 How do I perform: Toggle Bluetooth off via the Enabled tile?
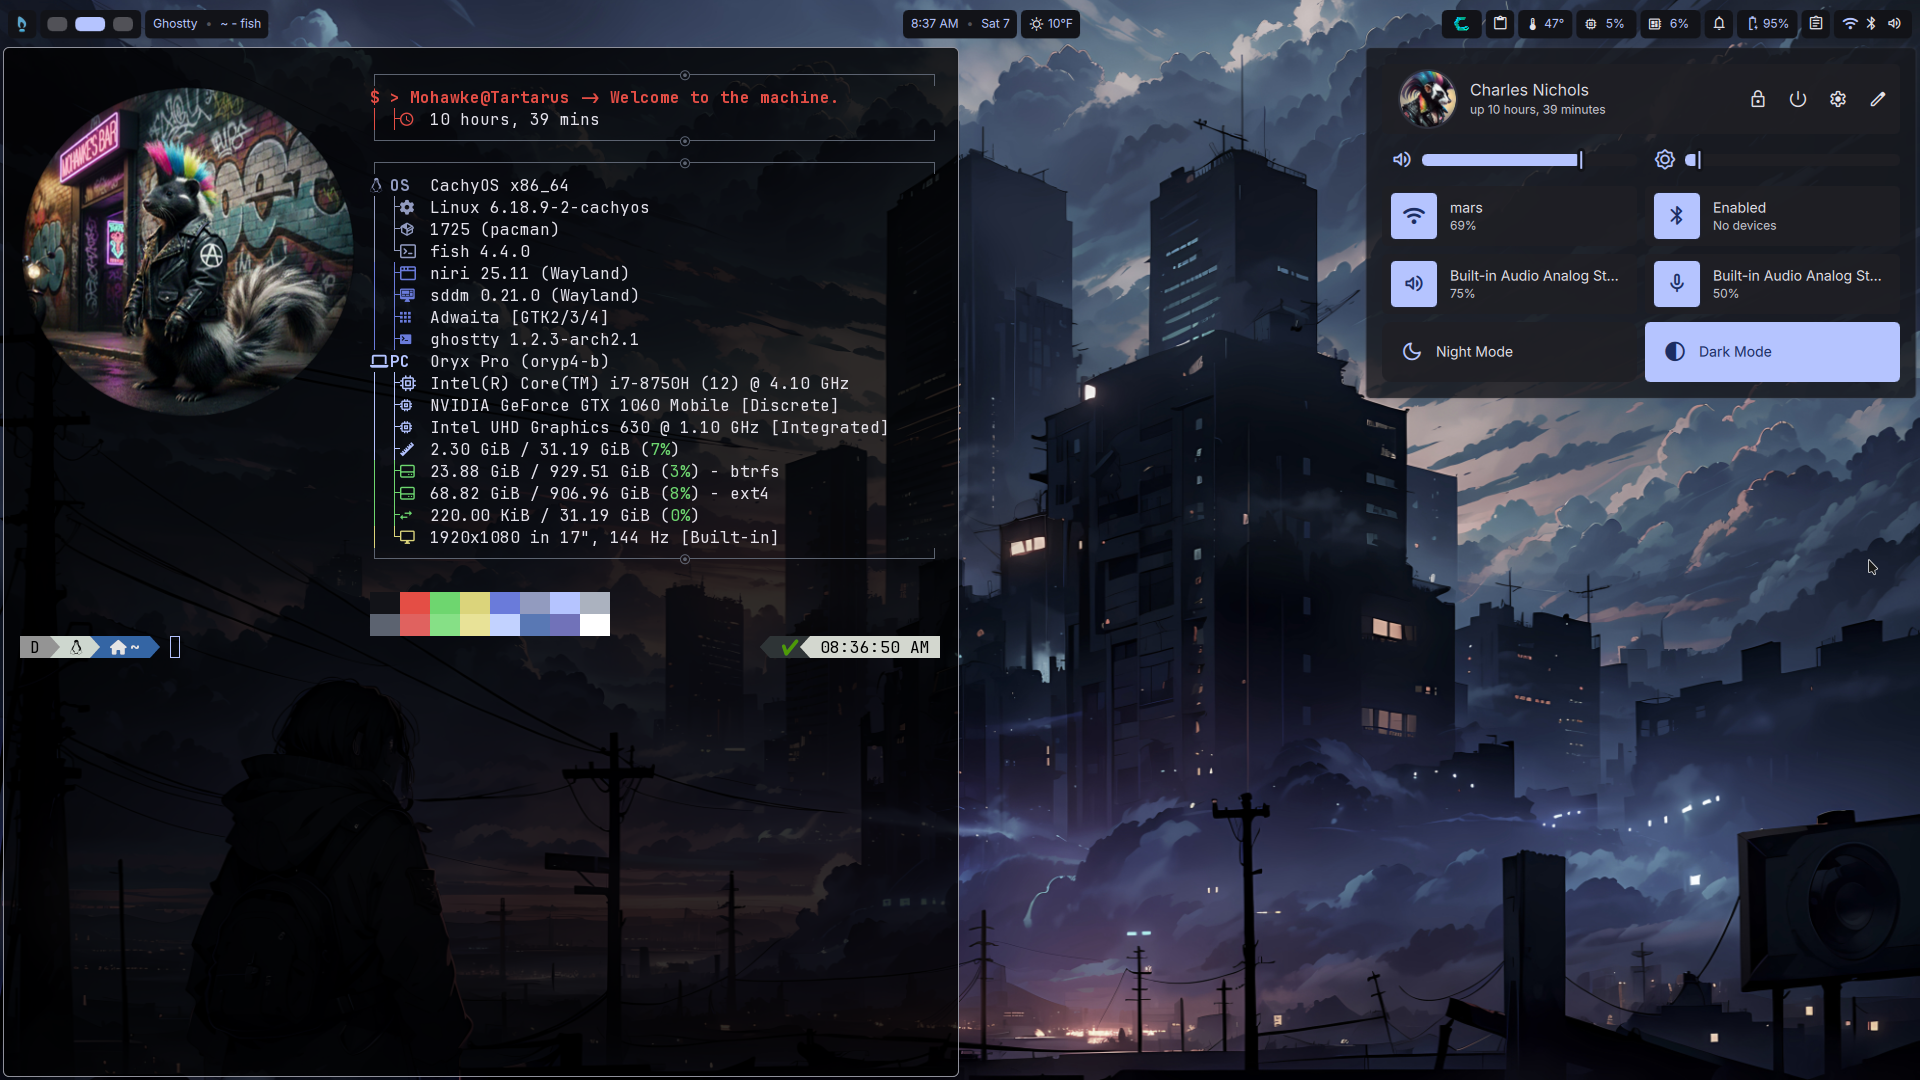coord(1676,216)
